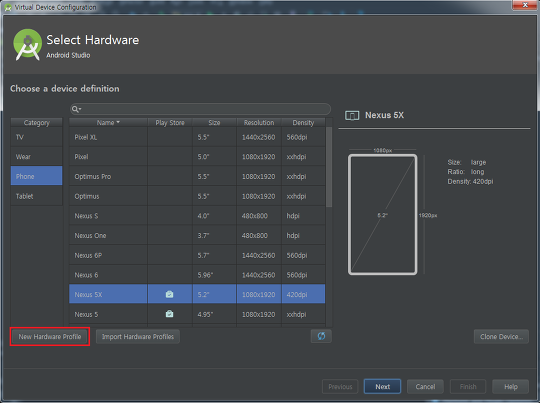Select the Nexus S device
Image resolution: width=540 pixels, height=403 pixels.
click(197, 216)
